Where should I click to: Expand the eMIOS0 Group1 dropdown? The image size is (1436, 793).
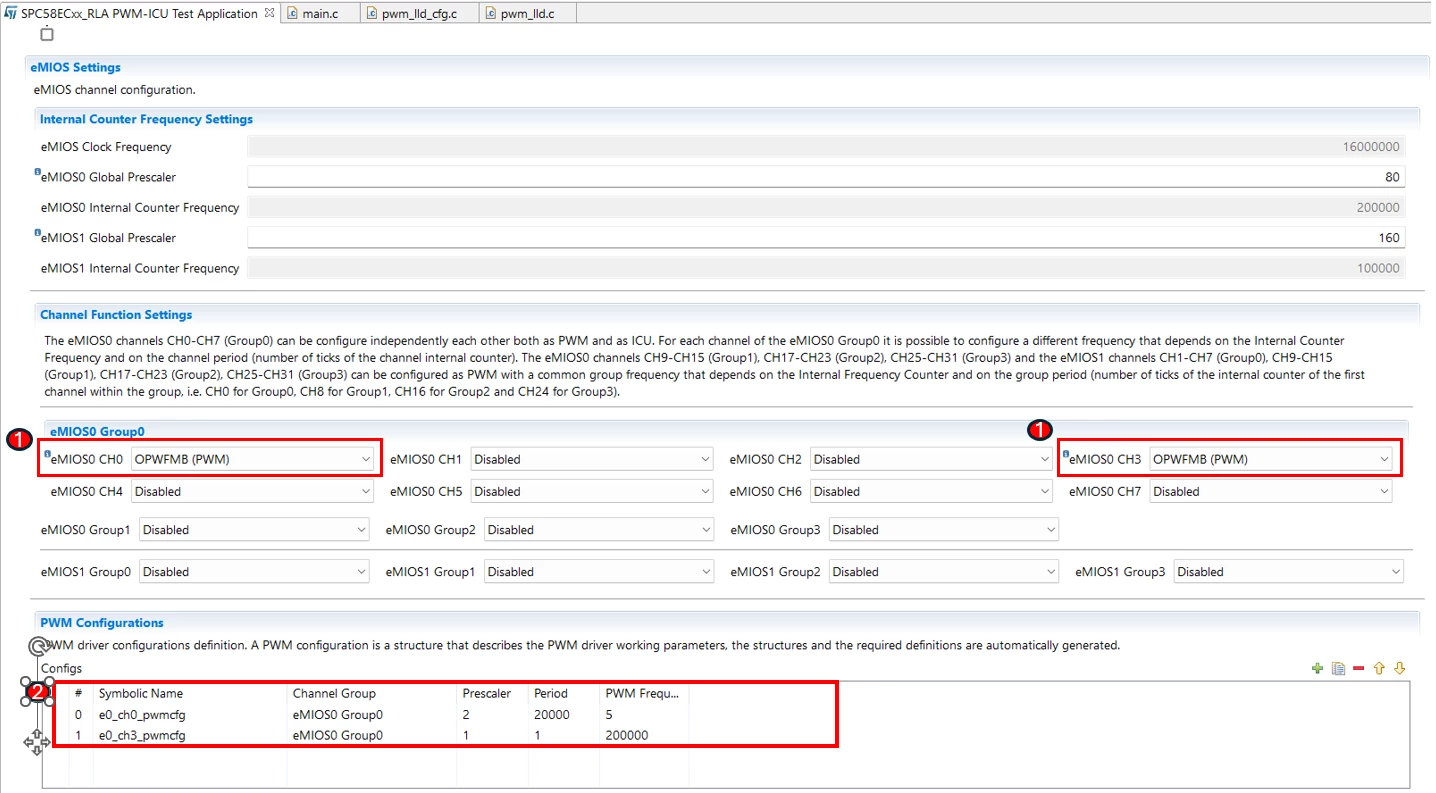(x=254, y=530)
